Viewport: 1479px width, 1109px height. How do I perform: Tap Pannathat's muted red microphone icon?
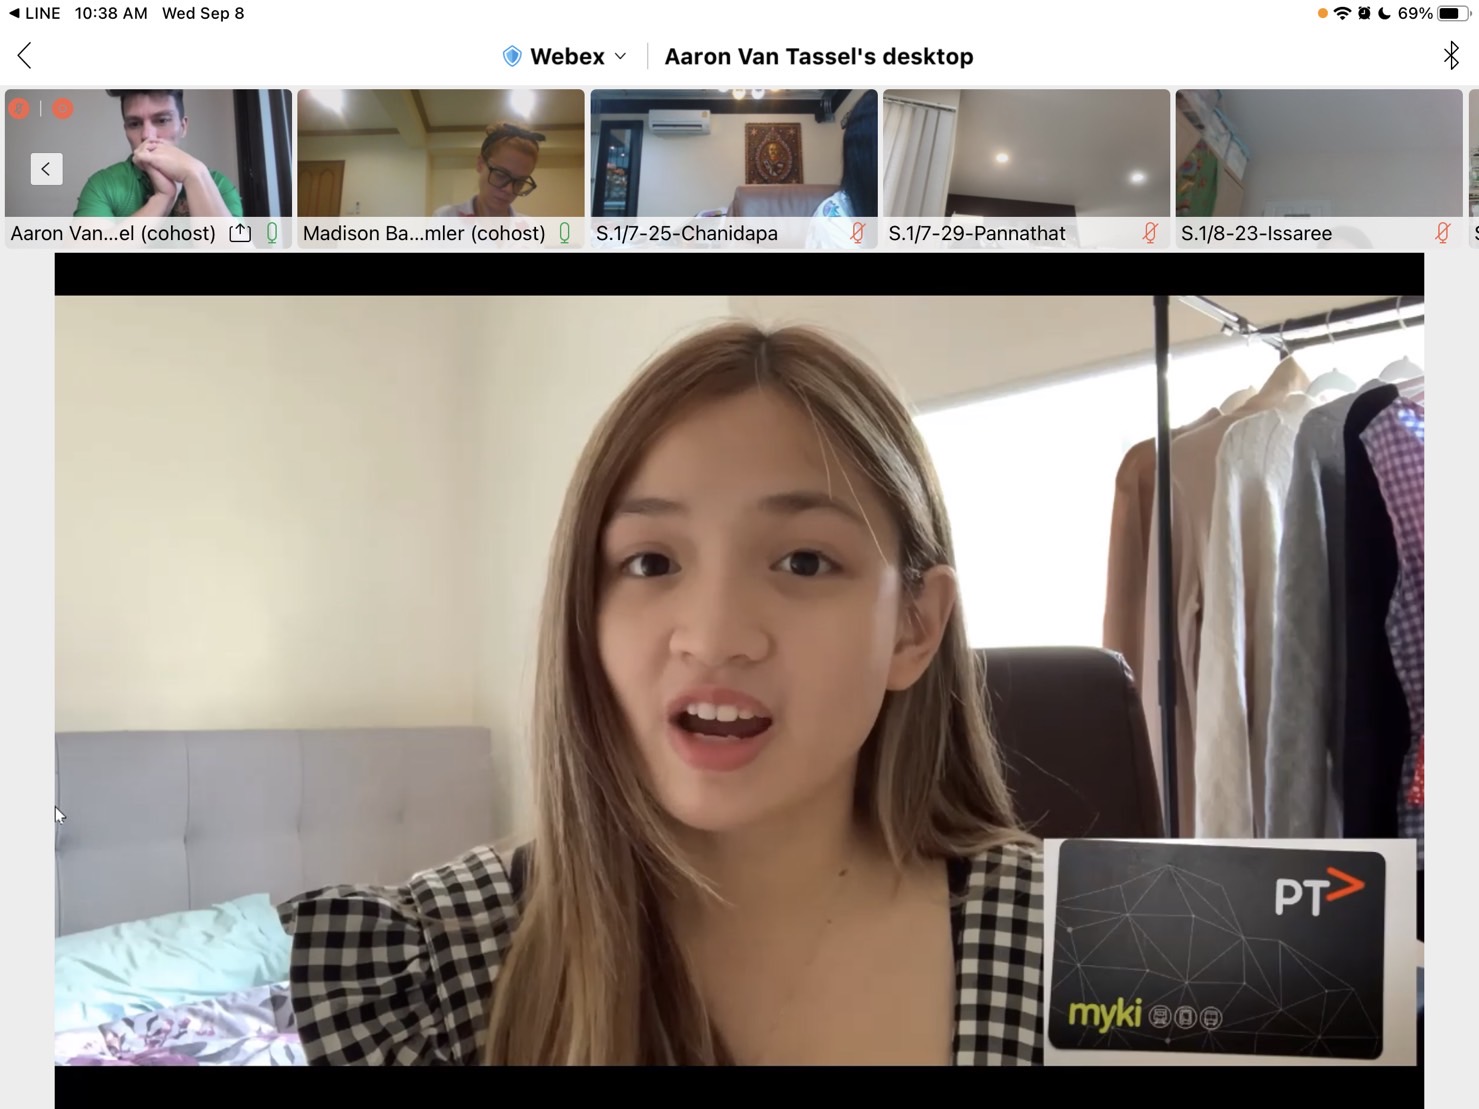click(x=1150, y=233)
